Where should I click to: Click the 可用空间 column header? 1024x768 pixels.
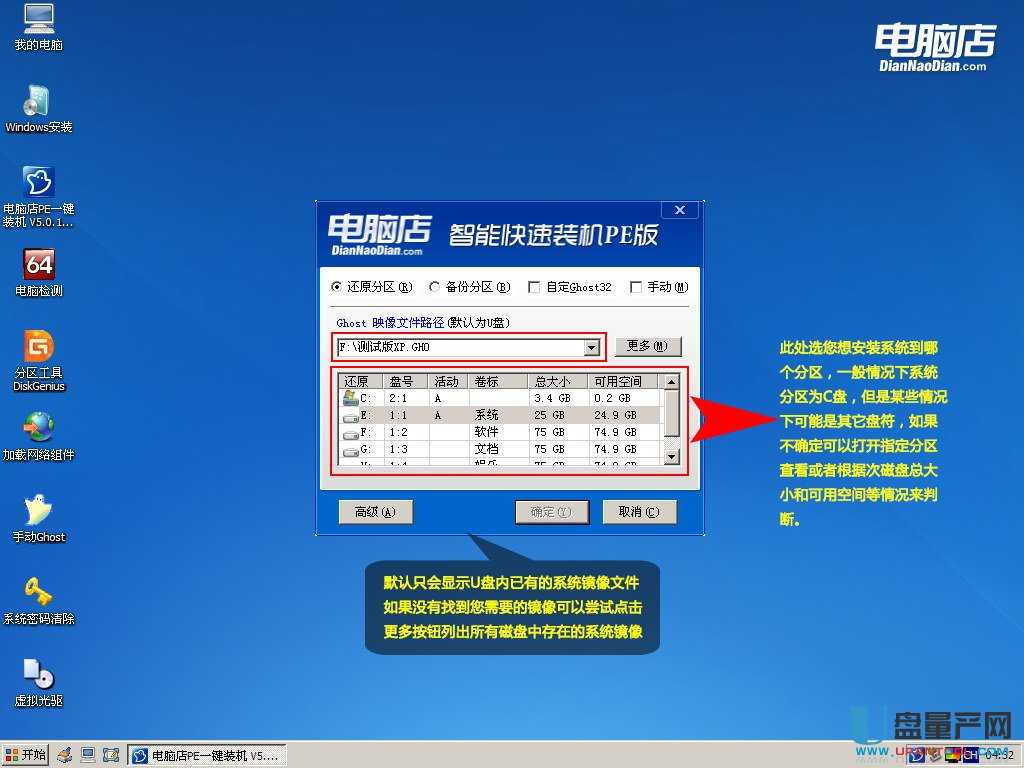(623, 381)
